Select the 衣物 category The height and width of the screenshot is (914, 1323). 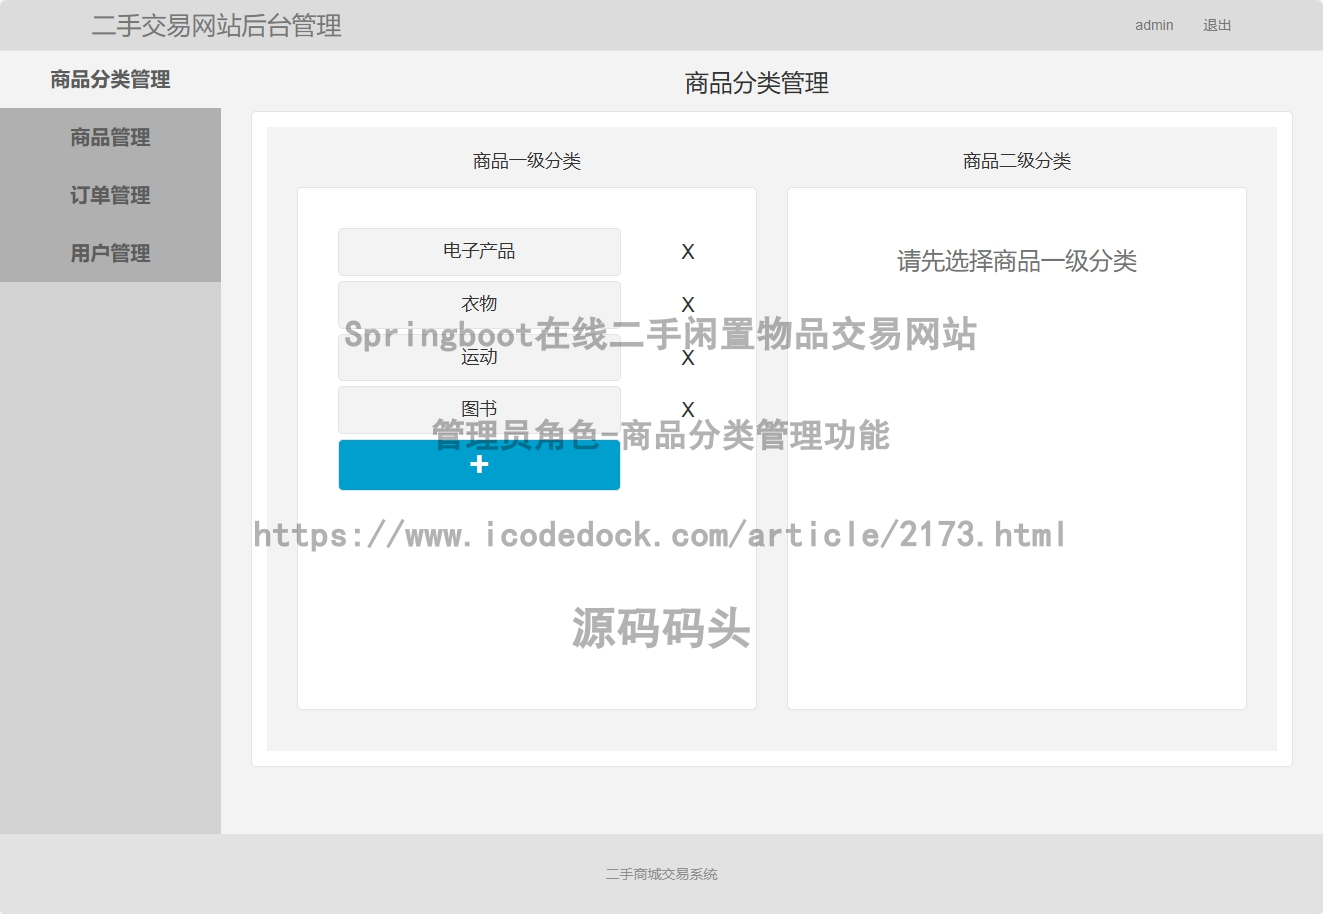coord(479,304)
